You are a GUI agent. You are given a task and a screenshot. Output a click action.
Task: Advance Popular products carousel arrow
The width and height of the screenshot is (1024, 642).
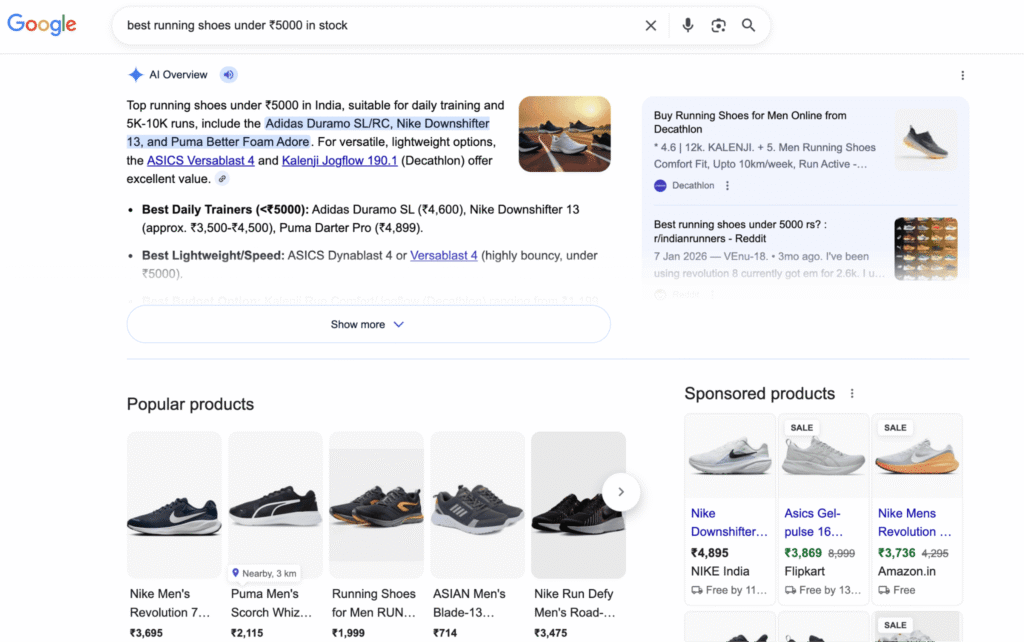pyautogui.click(x=620, y=492)
